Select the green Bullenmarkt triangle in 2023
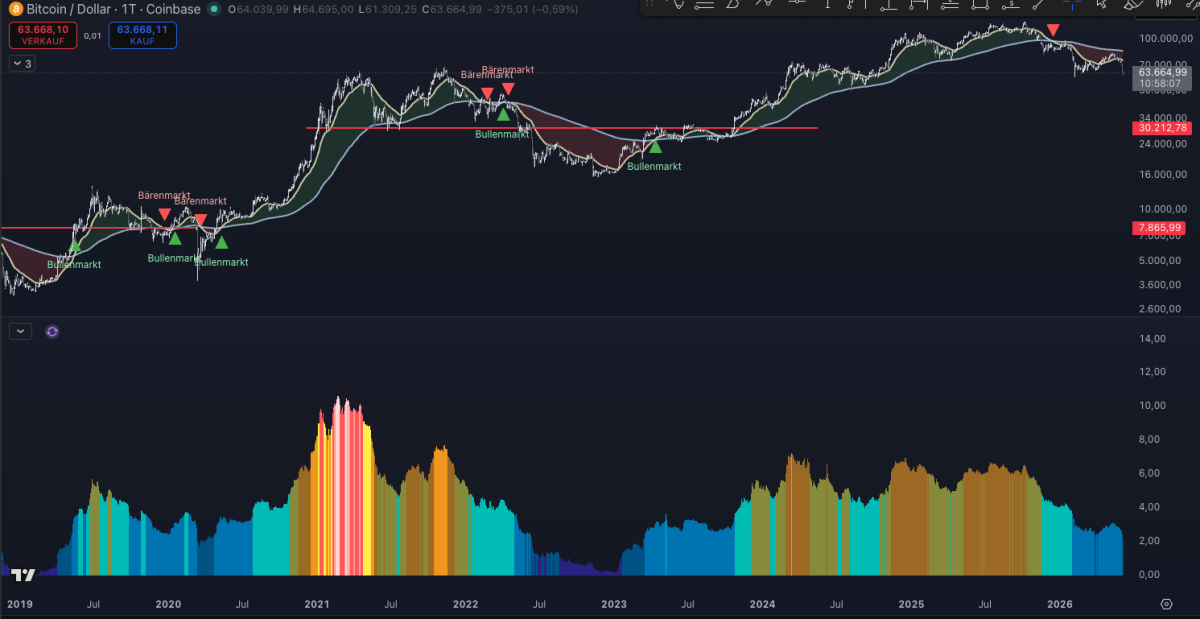 [x=655, y=146]
